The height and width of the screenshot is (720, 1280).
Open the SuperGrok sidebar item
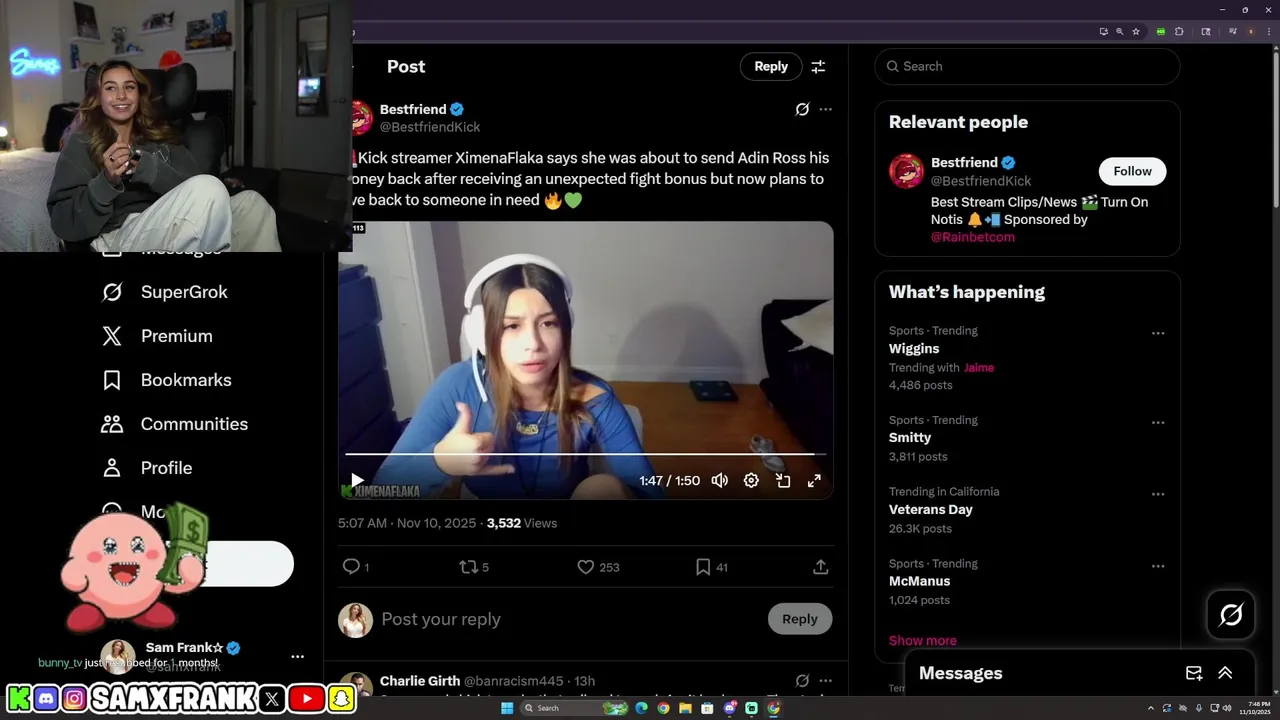pos(165,292)
